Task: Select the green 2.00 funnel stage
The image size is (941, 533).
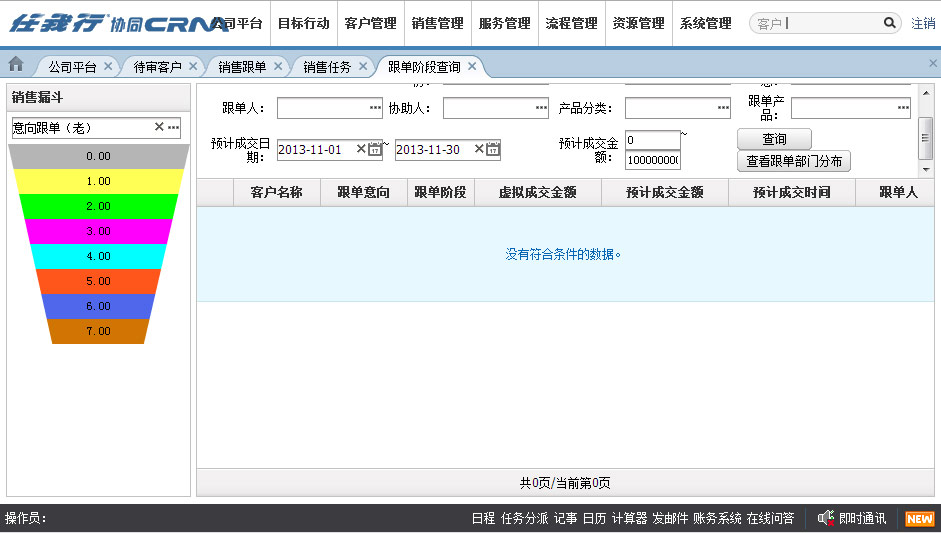Action: (x=98, y=206)
